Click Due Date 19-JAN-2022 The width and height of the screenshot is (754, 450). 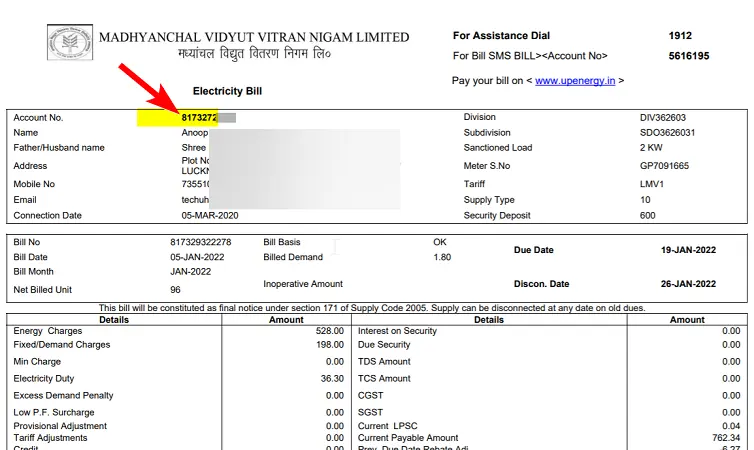[x=688, y=250]
